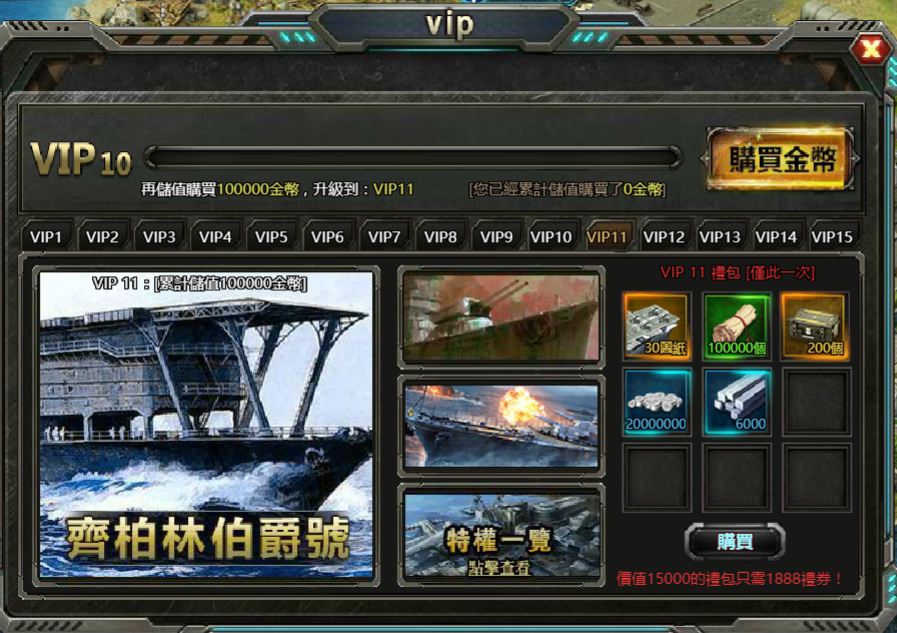
Task: Click the turret warship thumbnail
Action: (501, 317)
